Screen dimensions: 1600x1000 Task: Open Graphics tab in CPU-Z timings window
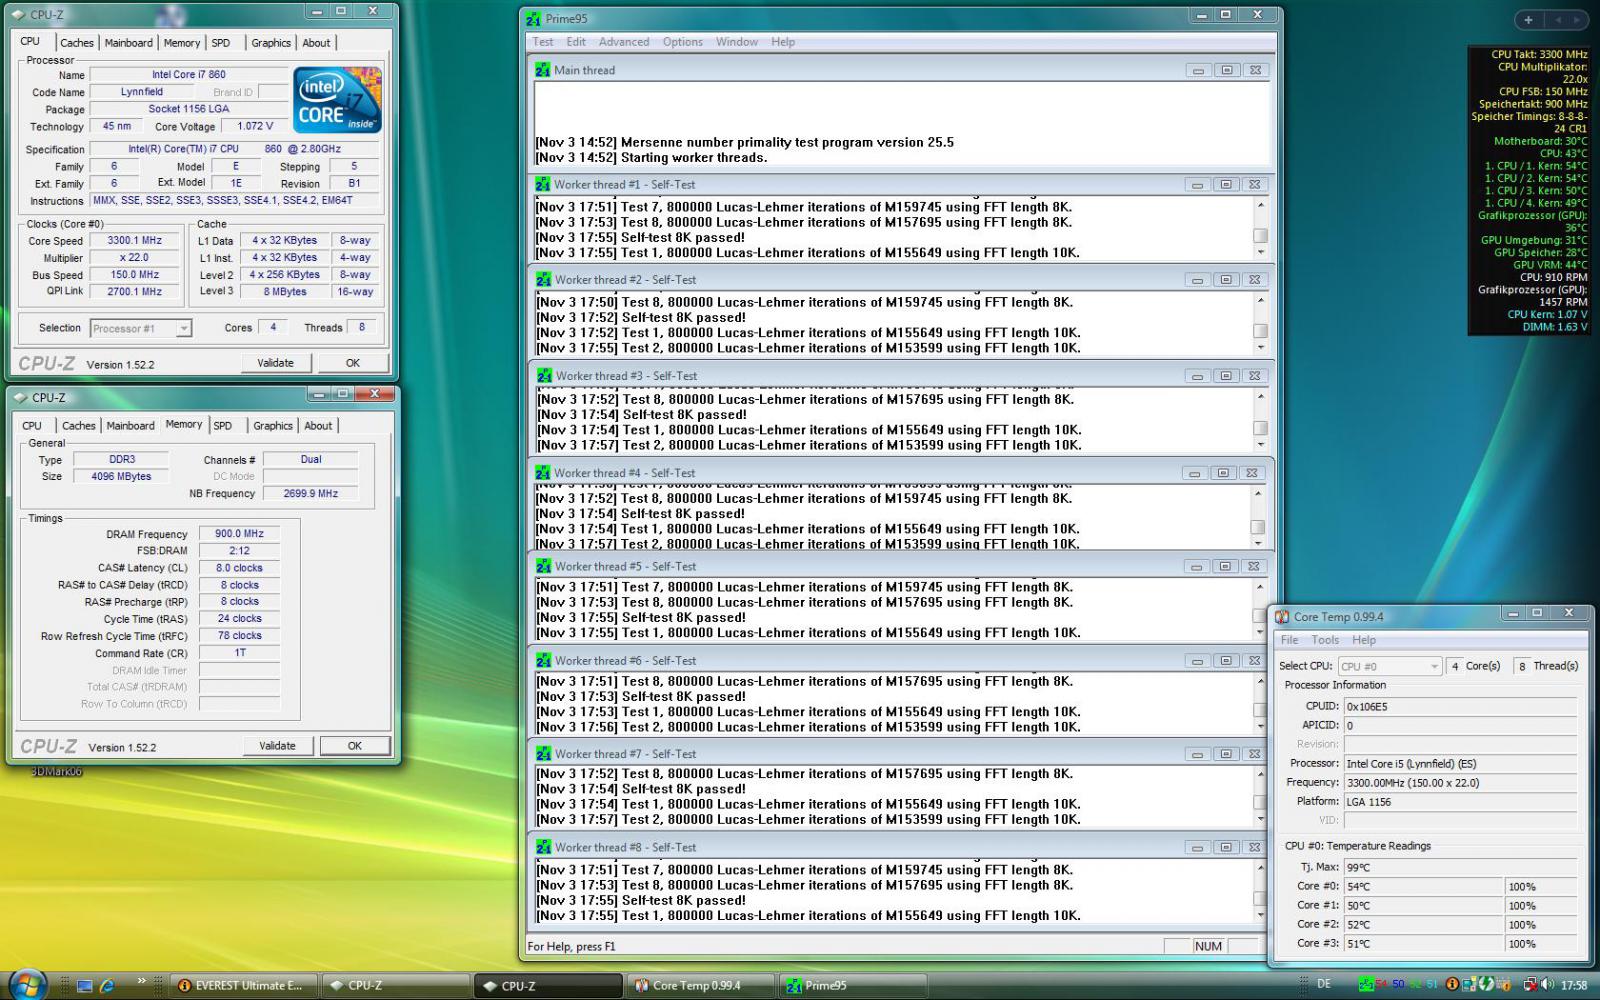273,426
